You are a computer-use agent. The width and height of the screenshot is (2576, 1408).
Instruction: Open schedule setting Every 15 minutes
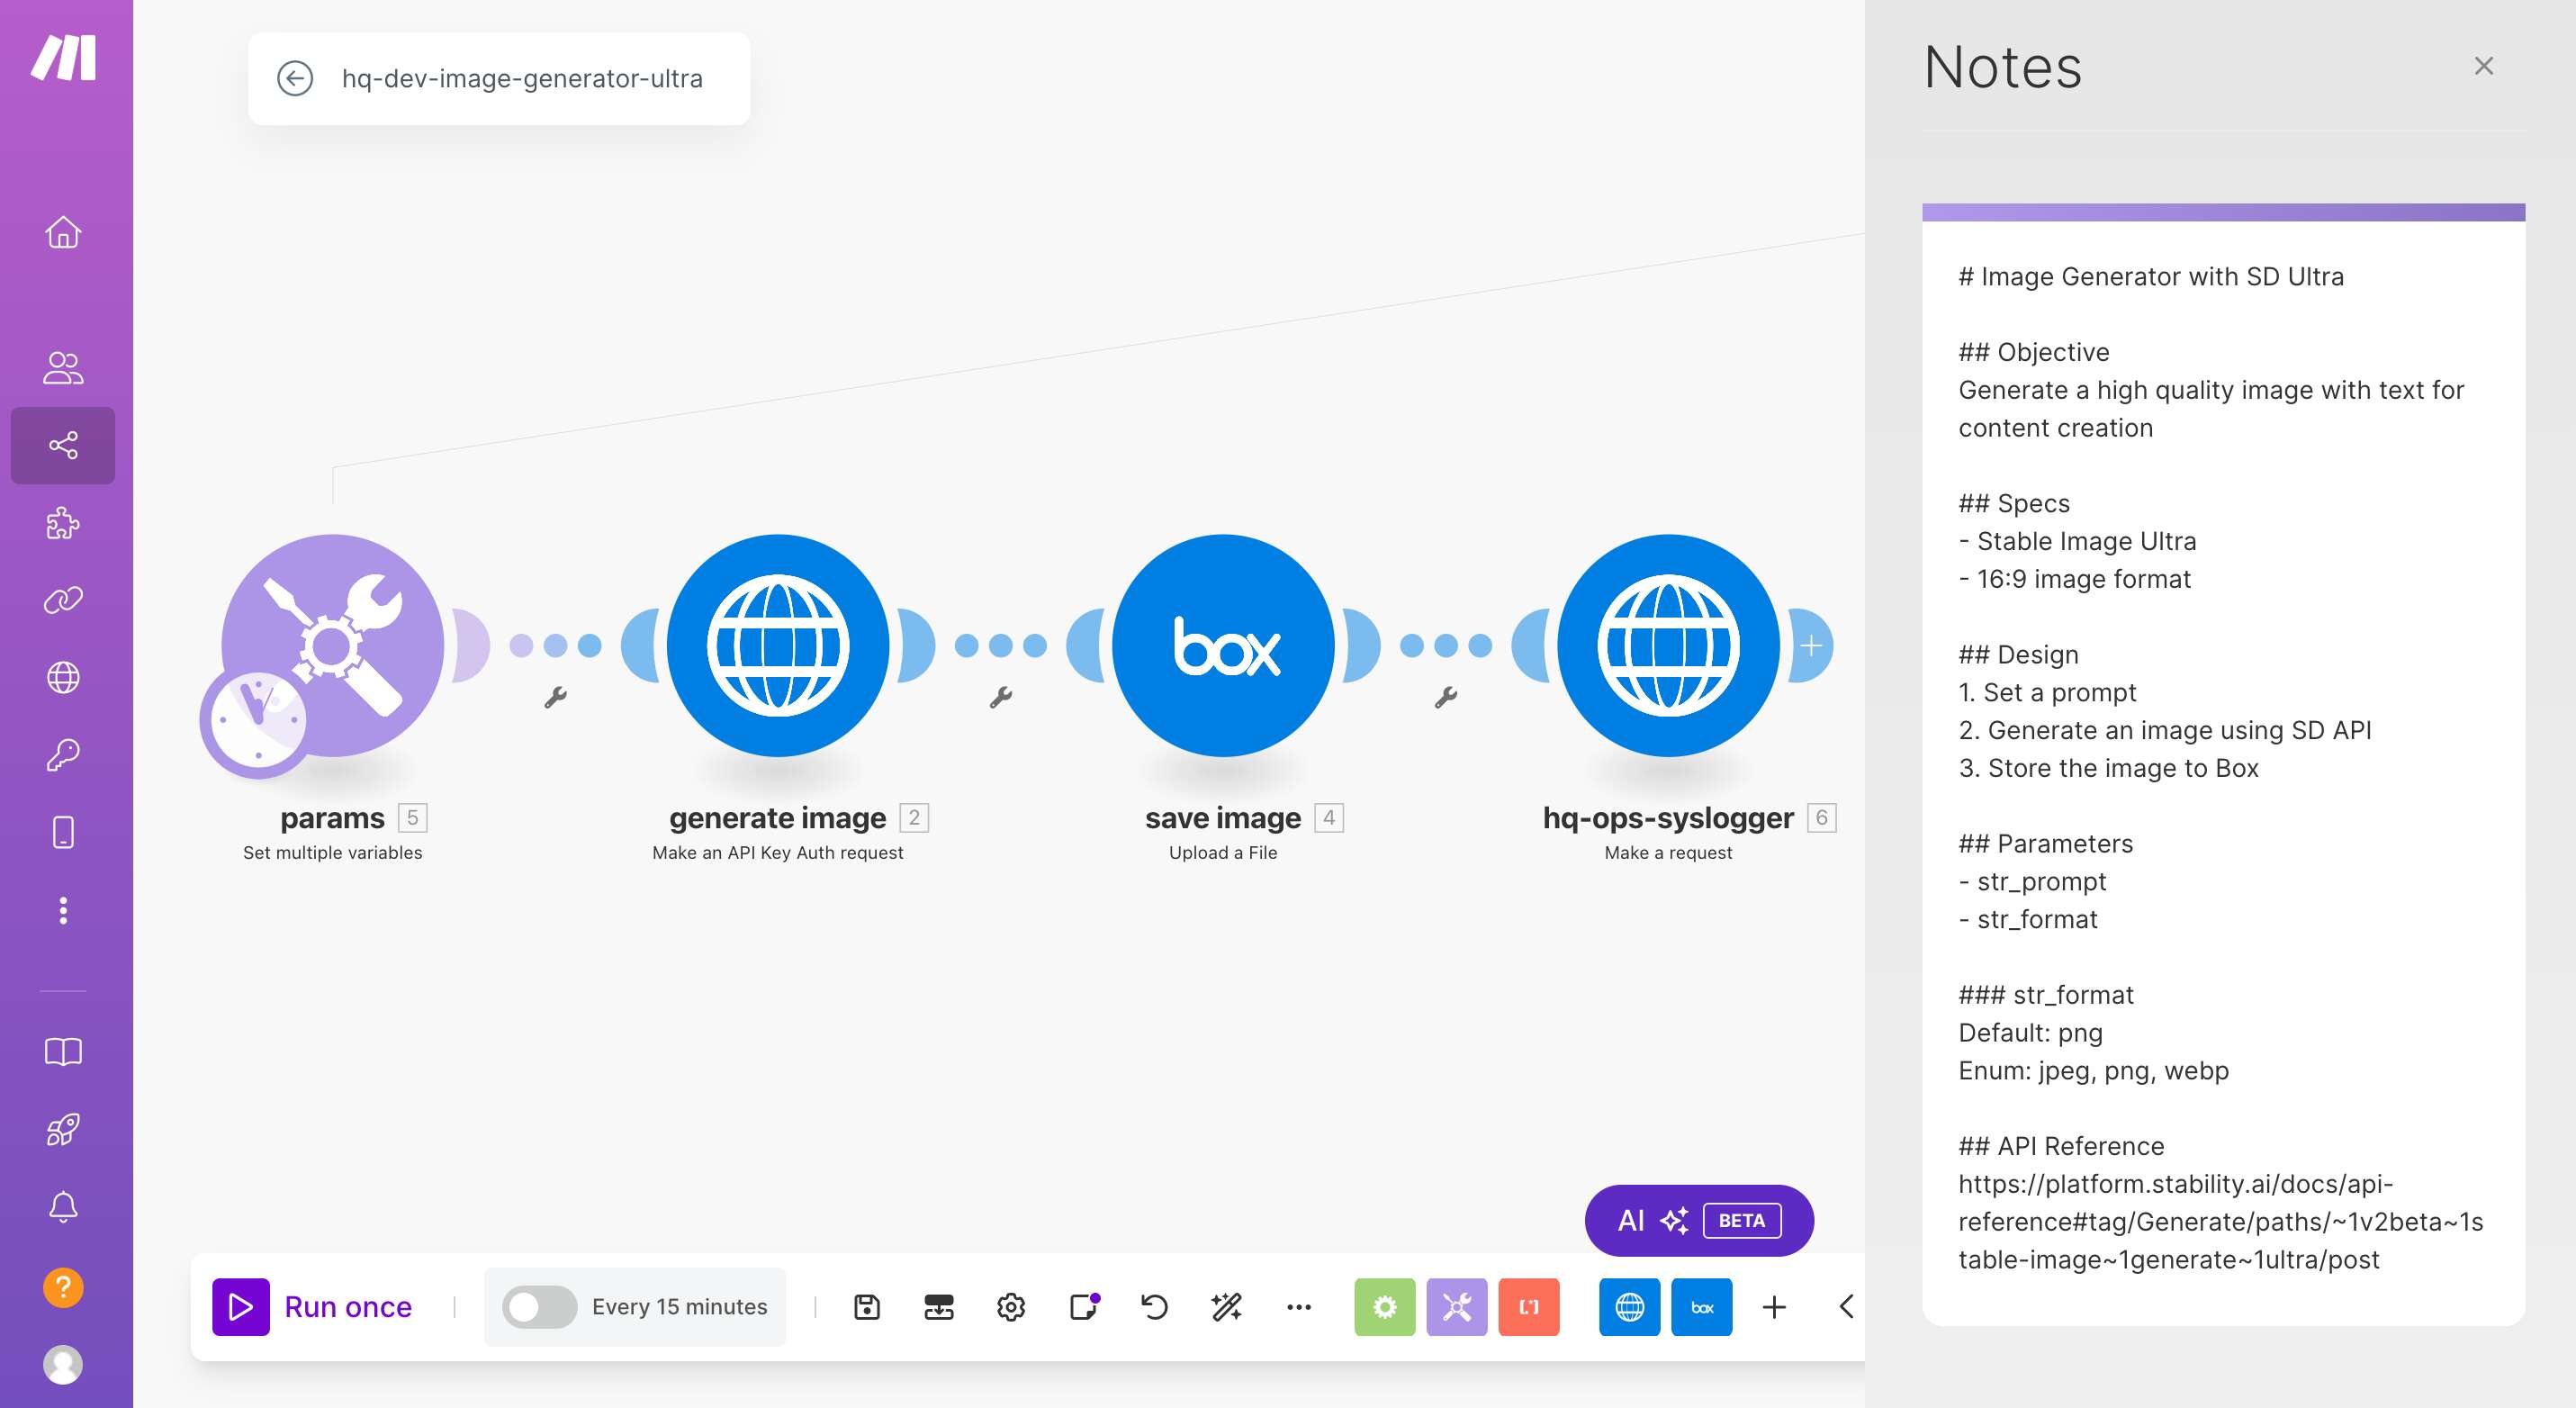[x=680, y=1306]
